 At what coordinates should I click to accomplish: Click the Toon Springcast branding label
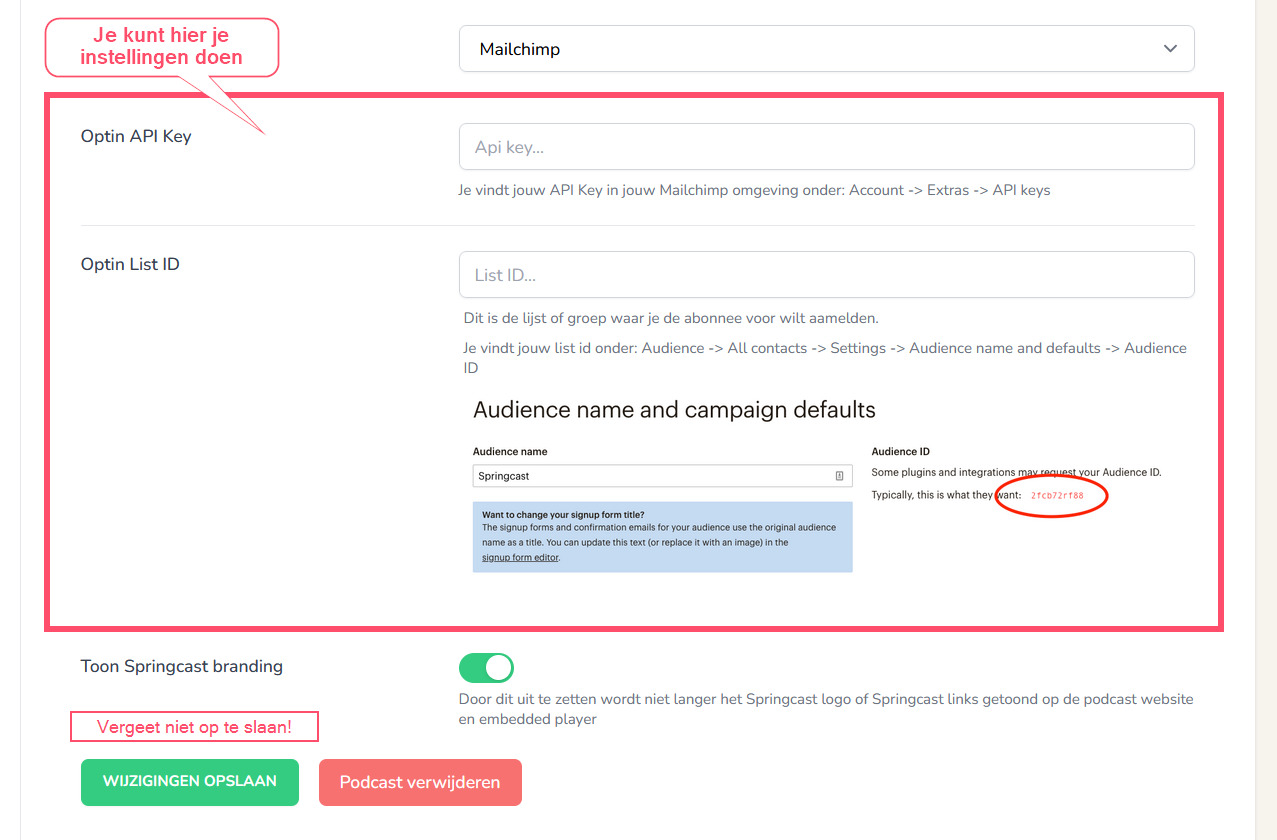point(182,666)
